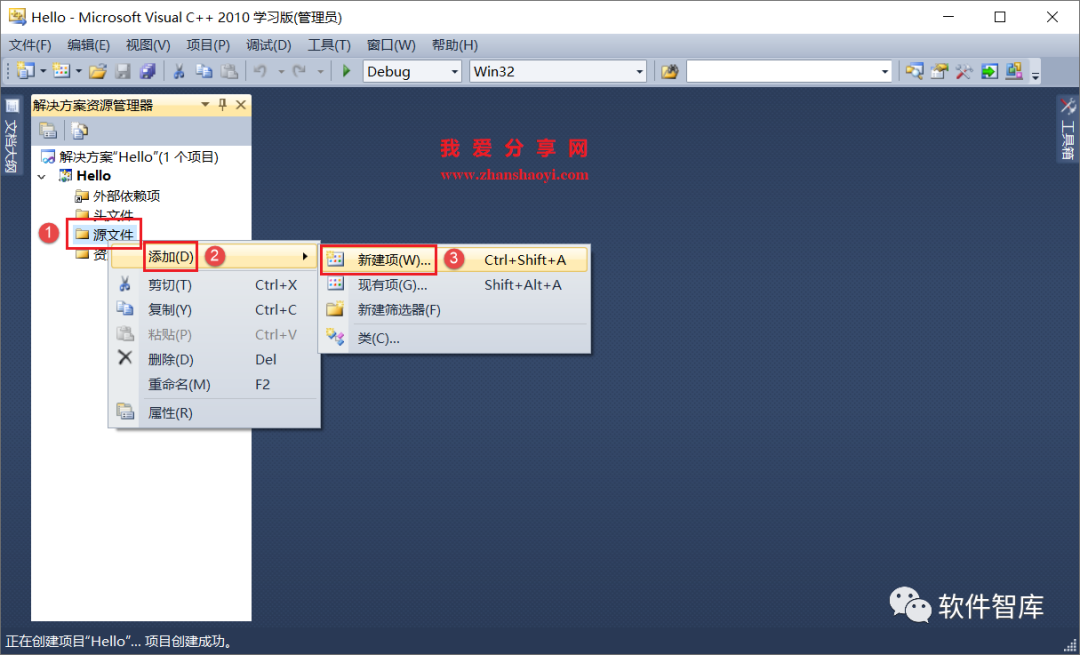Choose 粘贴(P) in the context menu
The height and width of the screenshot is (655, 1080).
tap(214, 335)
